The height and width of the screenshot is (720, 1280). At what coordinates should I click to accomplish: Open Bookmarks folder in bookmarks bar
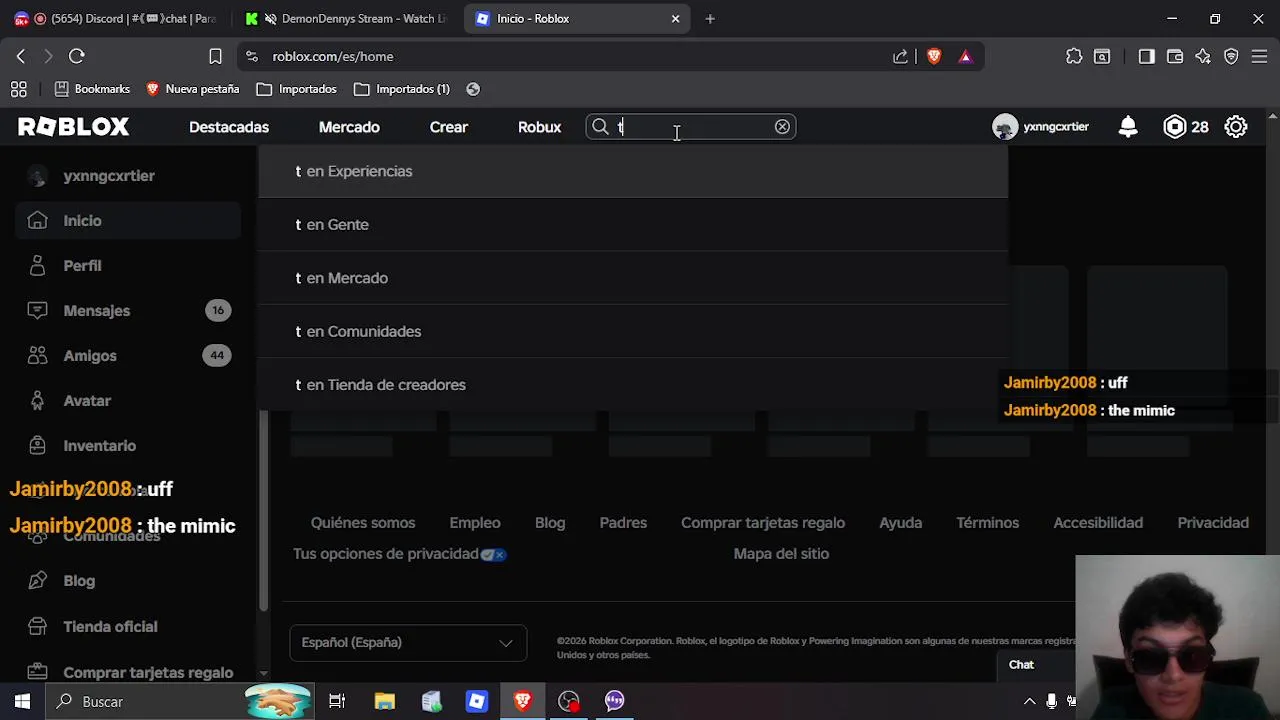coord(92,89)
